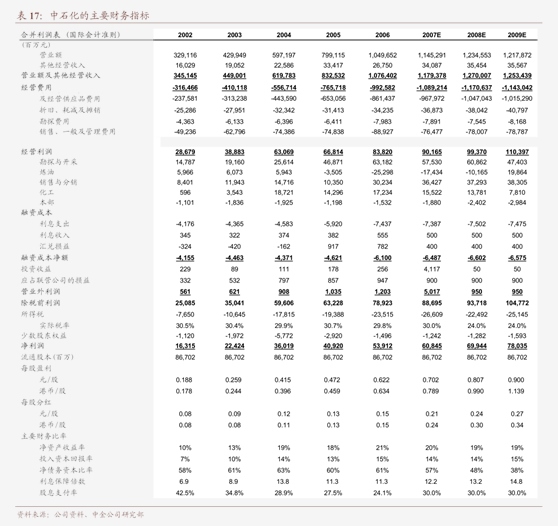The image size is (558, 526).
Task: Select the row label '净利润'
Action: 32,346
